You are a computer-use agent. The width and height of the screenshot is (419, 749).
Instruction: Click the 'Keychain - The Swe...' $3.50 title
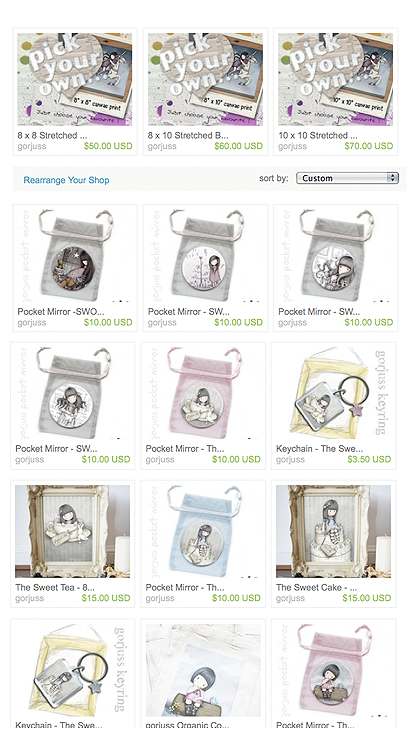tap(319, 449)
